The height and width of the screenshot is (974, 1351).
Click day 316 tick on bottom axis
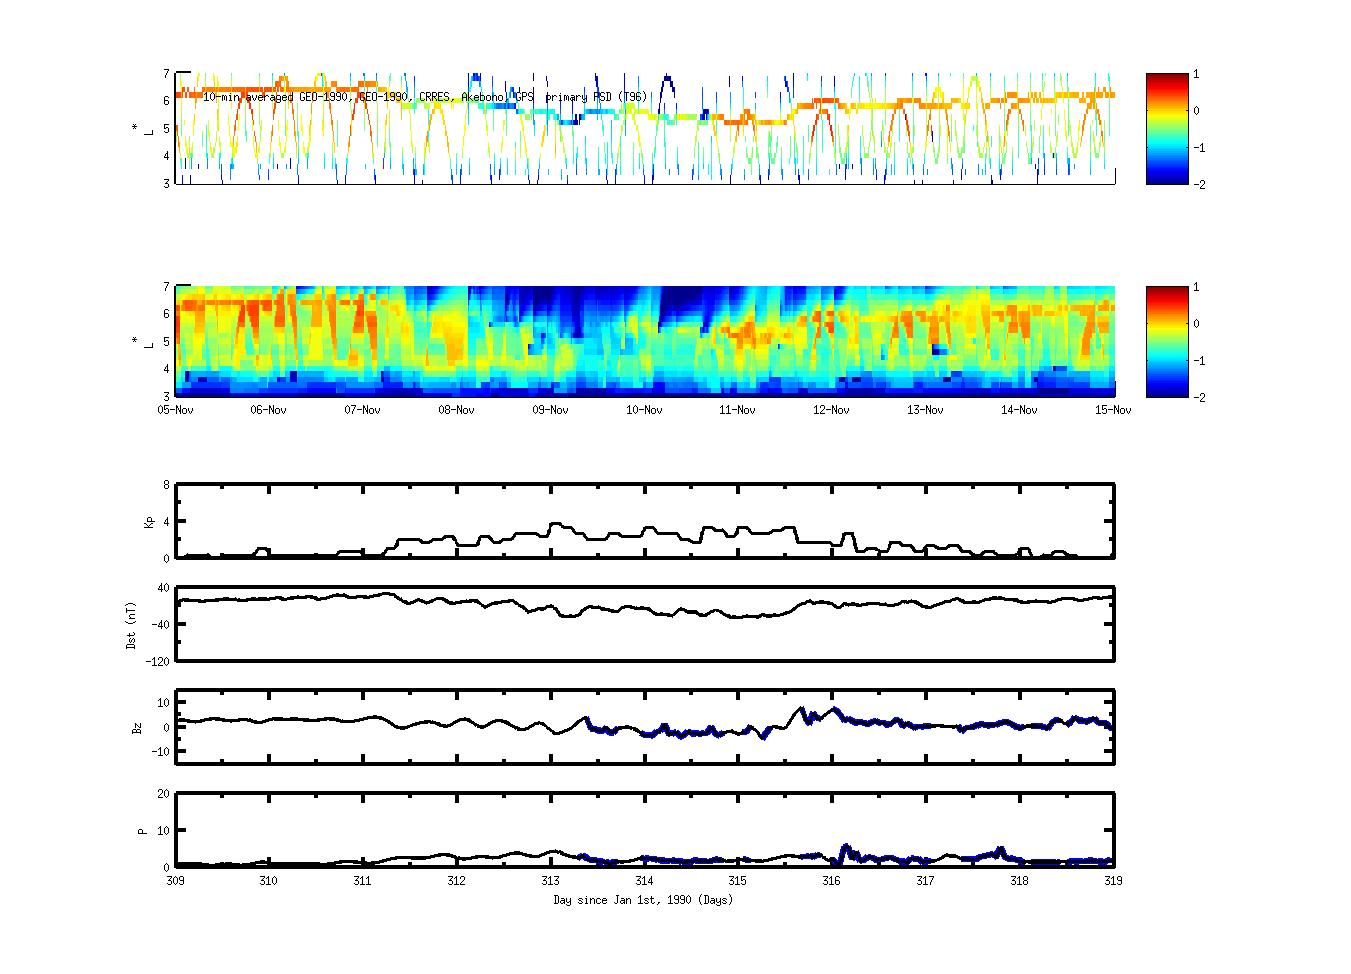tap(831, 881)
